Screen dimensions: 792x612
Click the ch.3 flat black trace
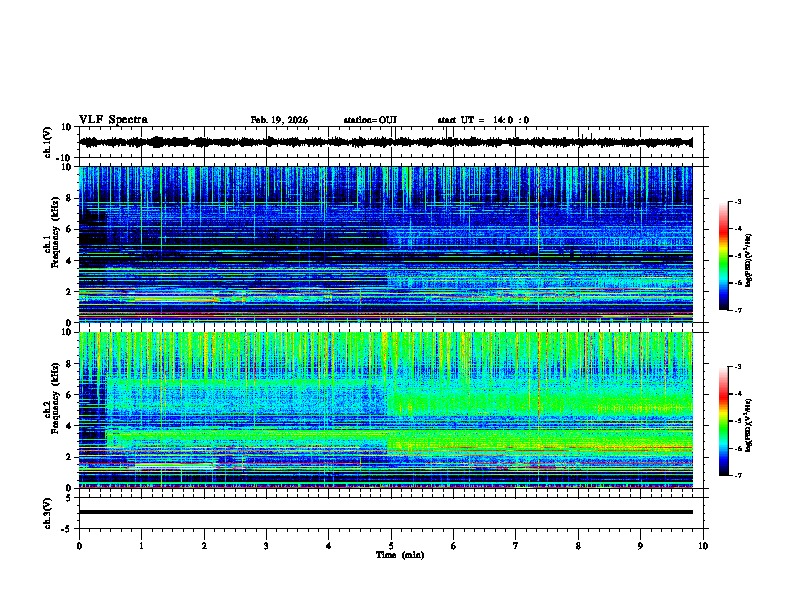[x=386, y=512]
